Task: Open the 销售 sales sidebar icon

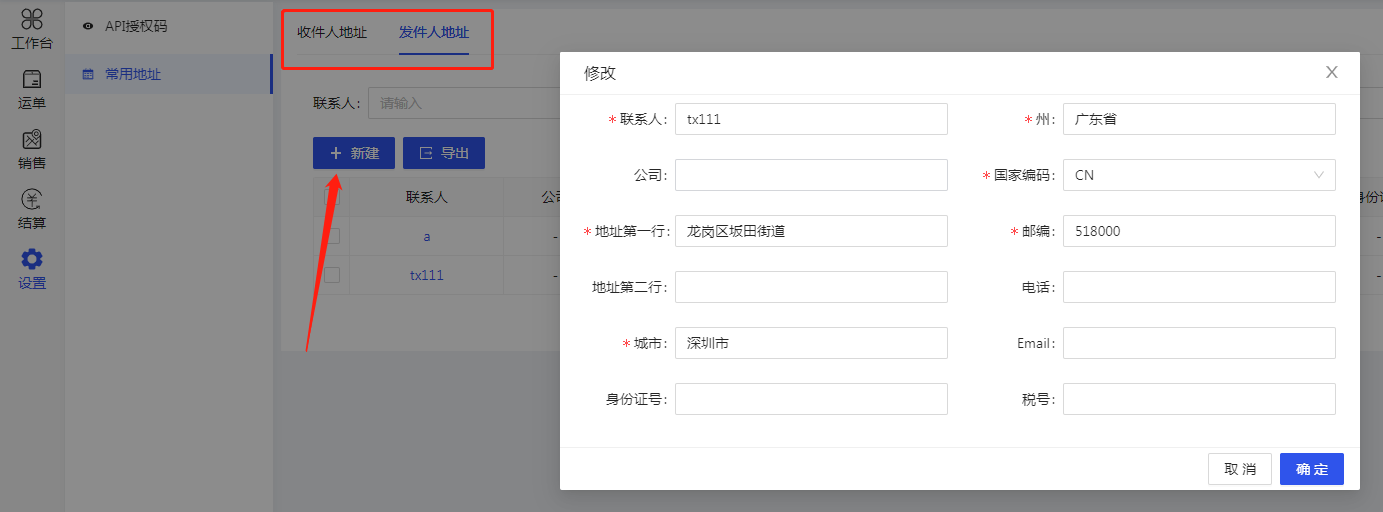Action: (32, 139)
